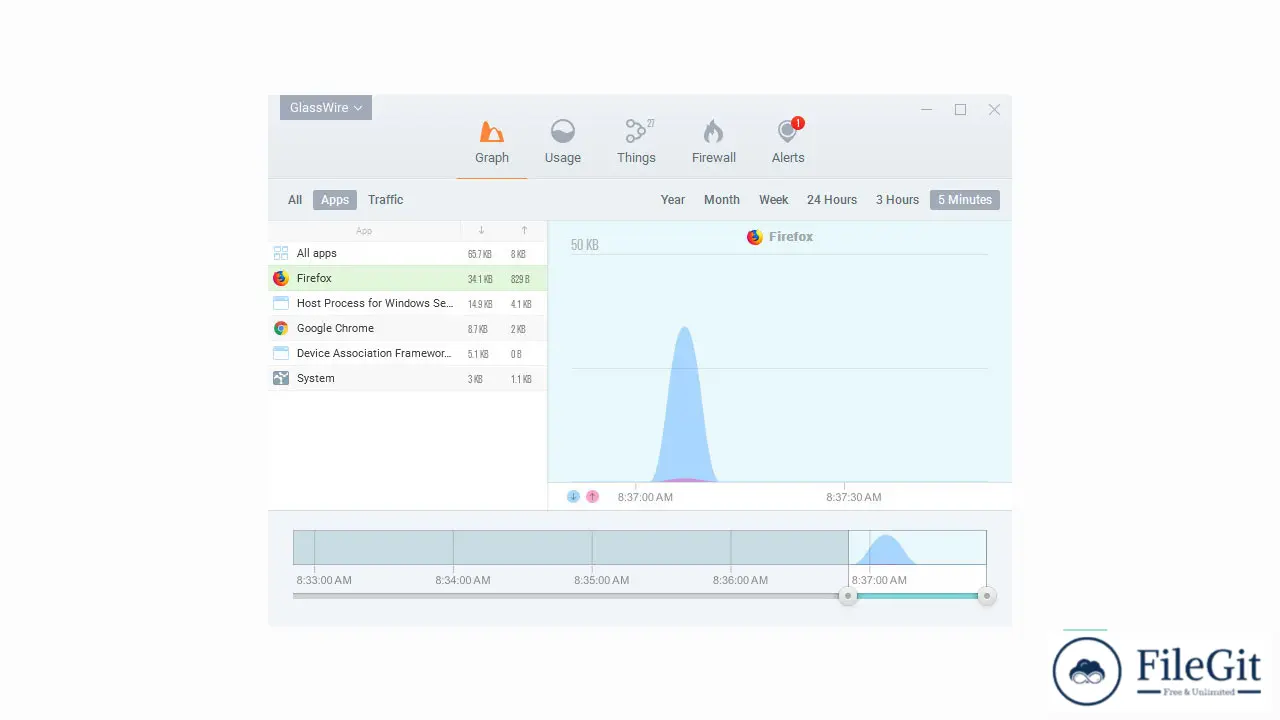Click the Host Process window icon
This screenshot has height=720, width=1280.
pos(281,304)
